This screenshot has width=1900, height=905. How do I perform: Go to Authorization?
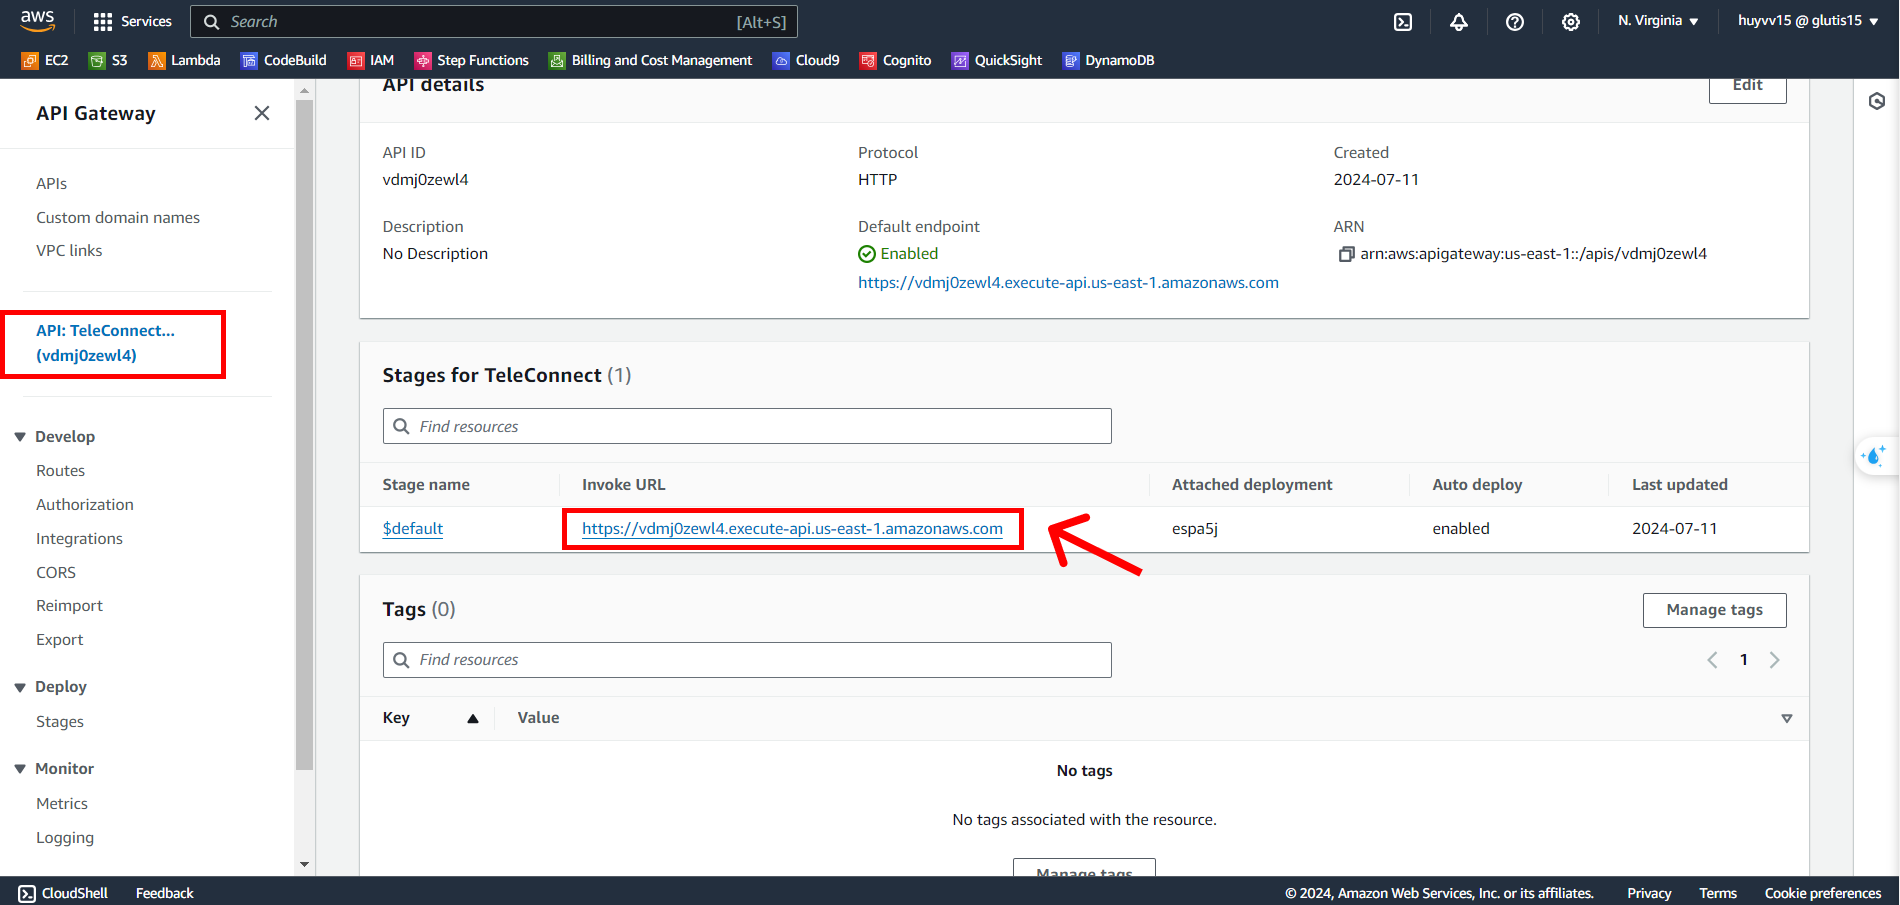[85, 505]
